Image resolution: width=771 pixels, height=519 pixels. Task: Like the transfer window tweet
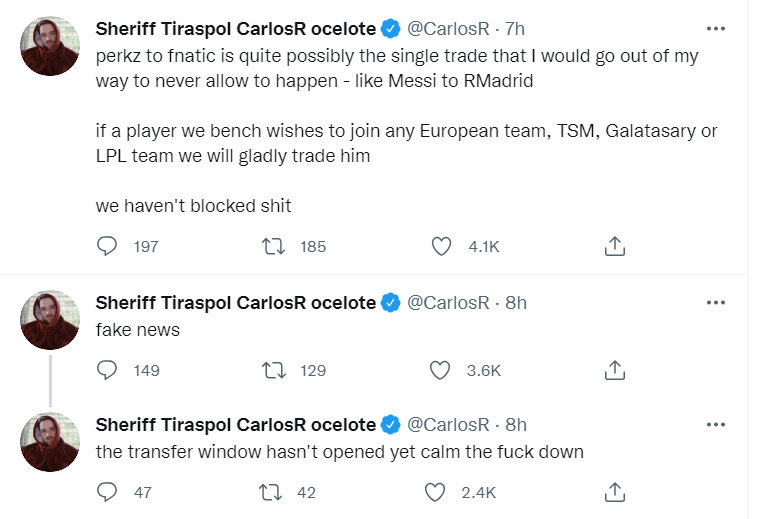click(436, 492)
